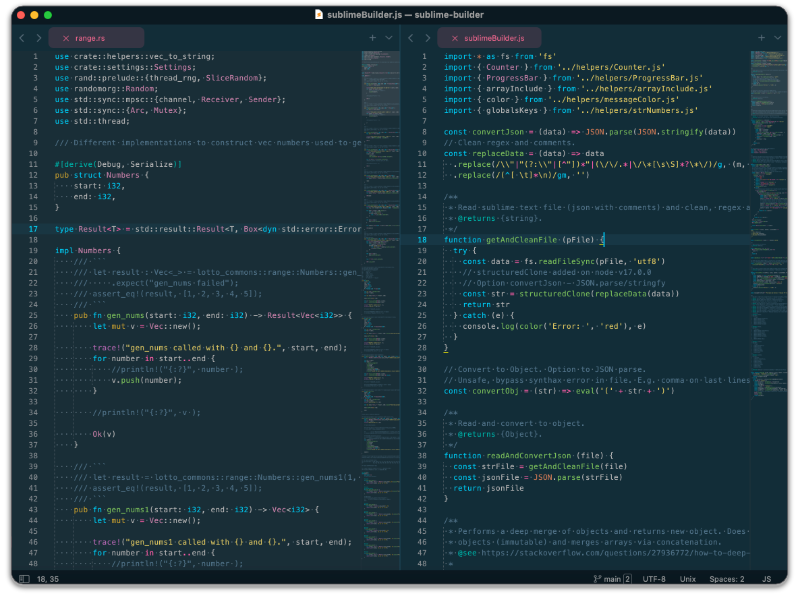
Task: Place cursor on 'use crate::settings::Settings;'
Action: [125, 67]
